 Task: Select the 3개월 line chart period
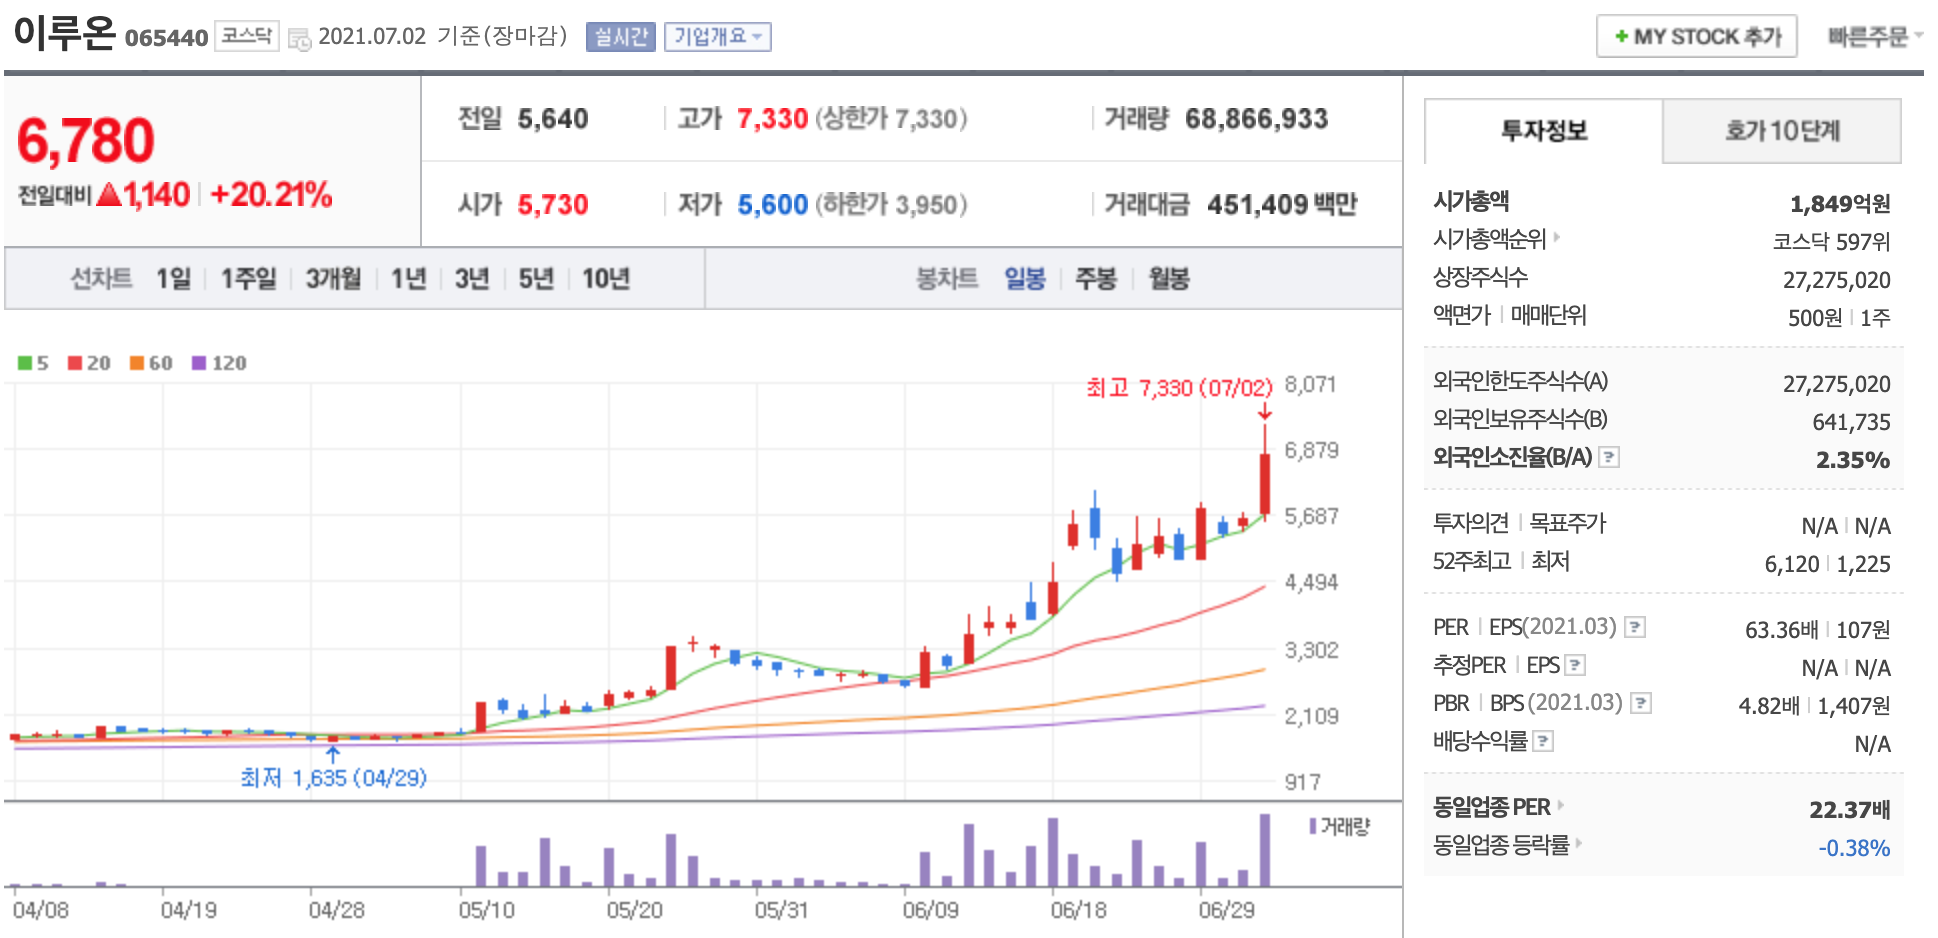pyautogui.click(x=333, y=278)
